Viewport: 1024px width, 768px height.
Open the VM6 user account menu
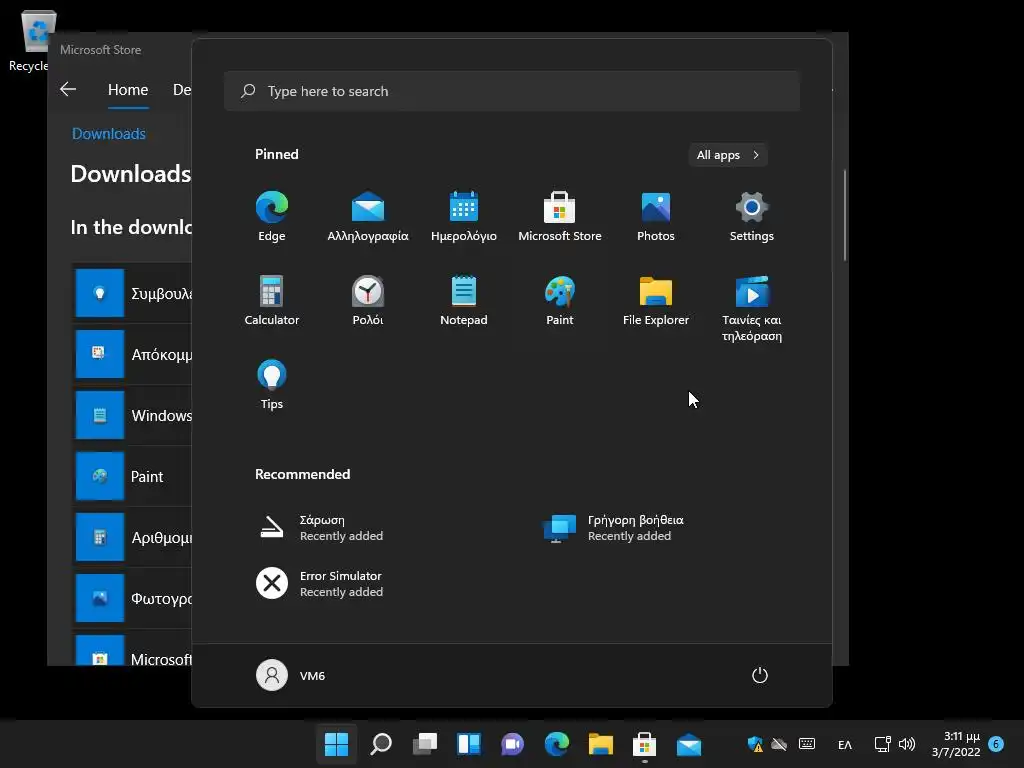291,675
